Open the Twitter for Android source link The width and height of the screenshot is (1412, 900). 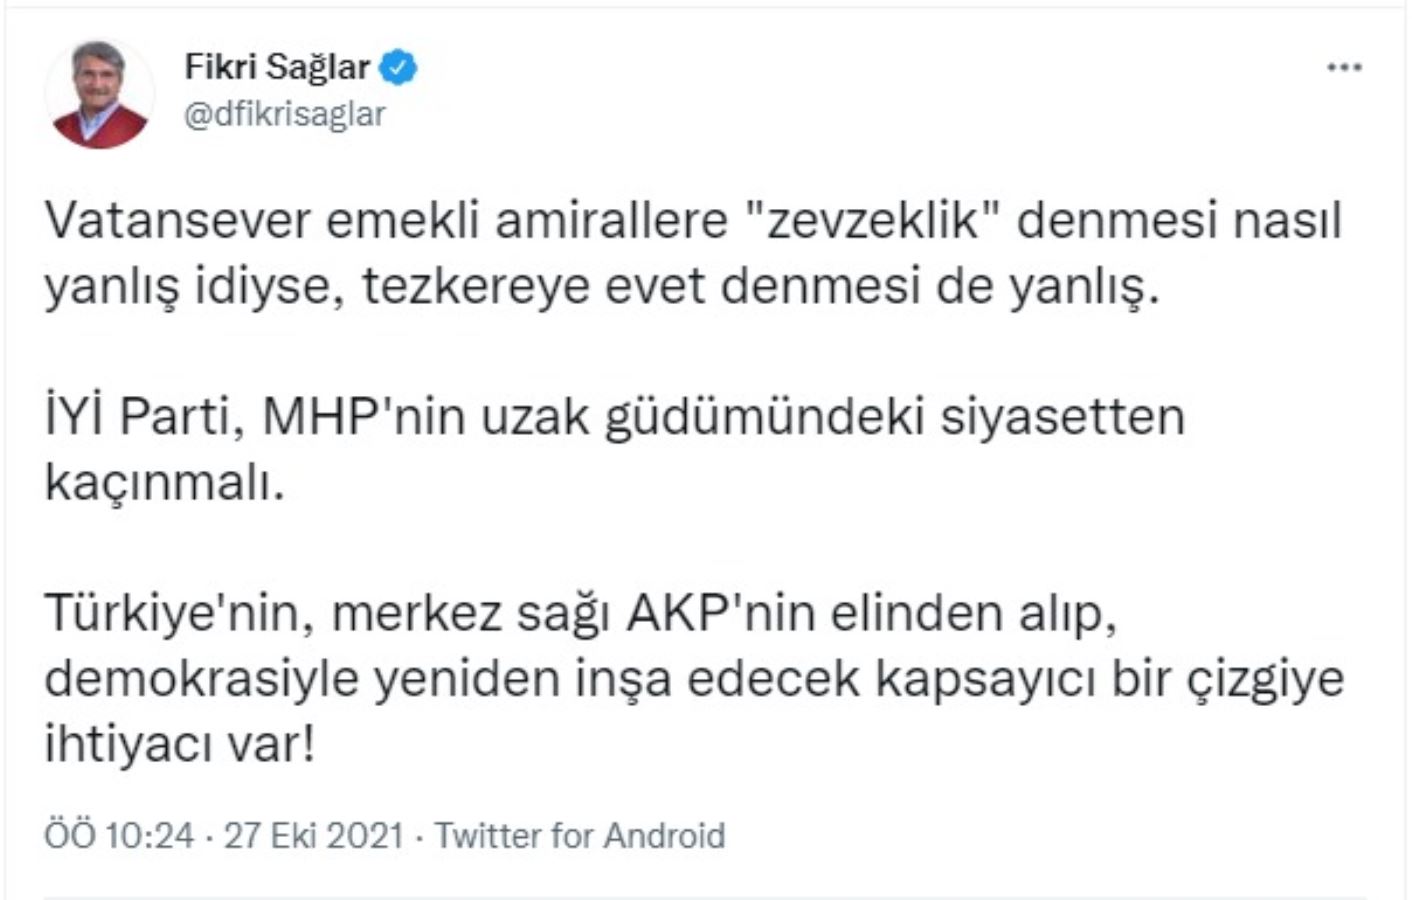[x=580, y=835]
